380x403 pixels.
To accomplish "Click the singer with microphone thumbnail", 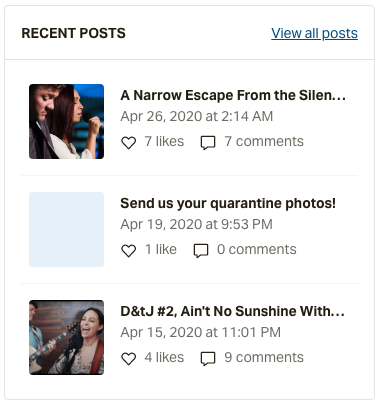I will tap(66, 121).
